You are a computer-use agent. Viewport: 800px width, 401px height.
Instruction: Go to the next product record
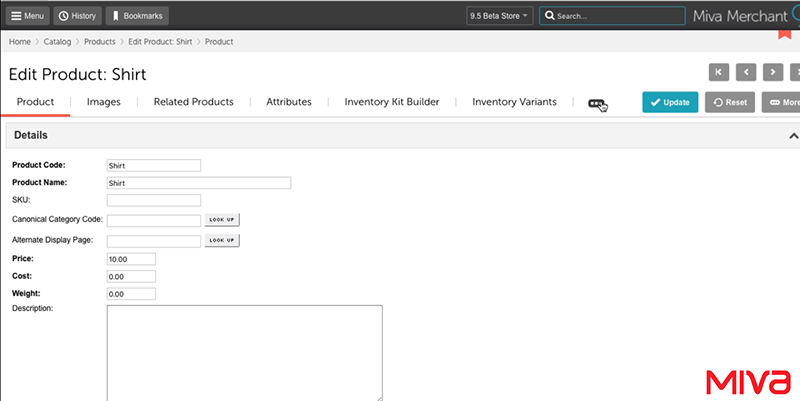[772, 72]
